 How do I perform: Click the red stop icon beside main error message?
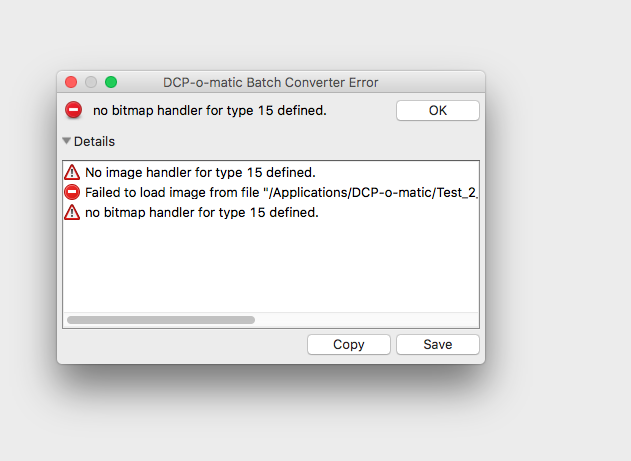coord(73,110)
